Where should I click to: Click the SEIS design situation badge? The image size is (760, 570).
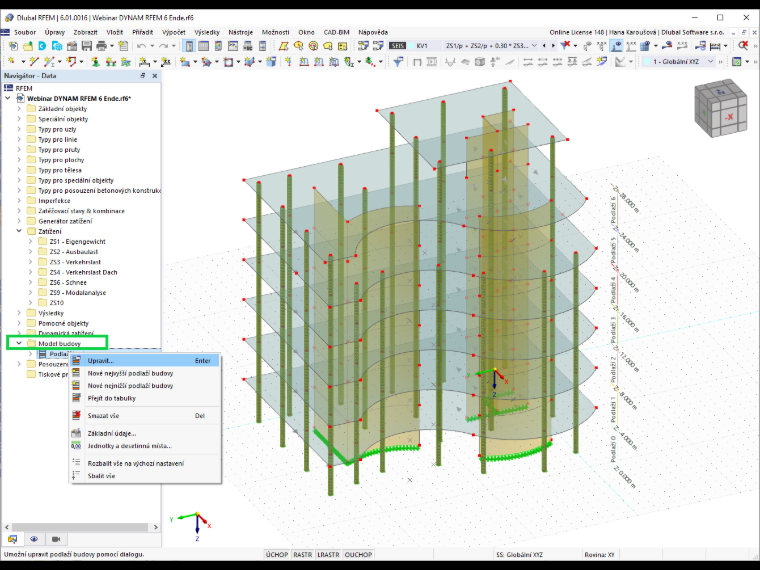point(397,46)
